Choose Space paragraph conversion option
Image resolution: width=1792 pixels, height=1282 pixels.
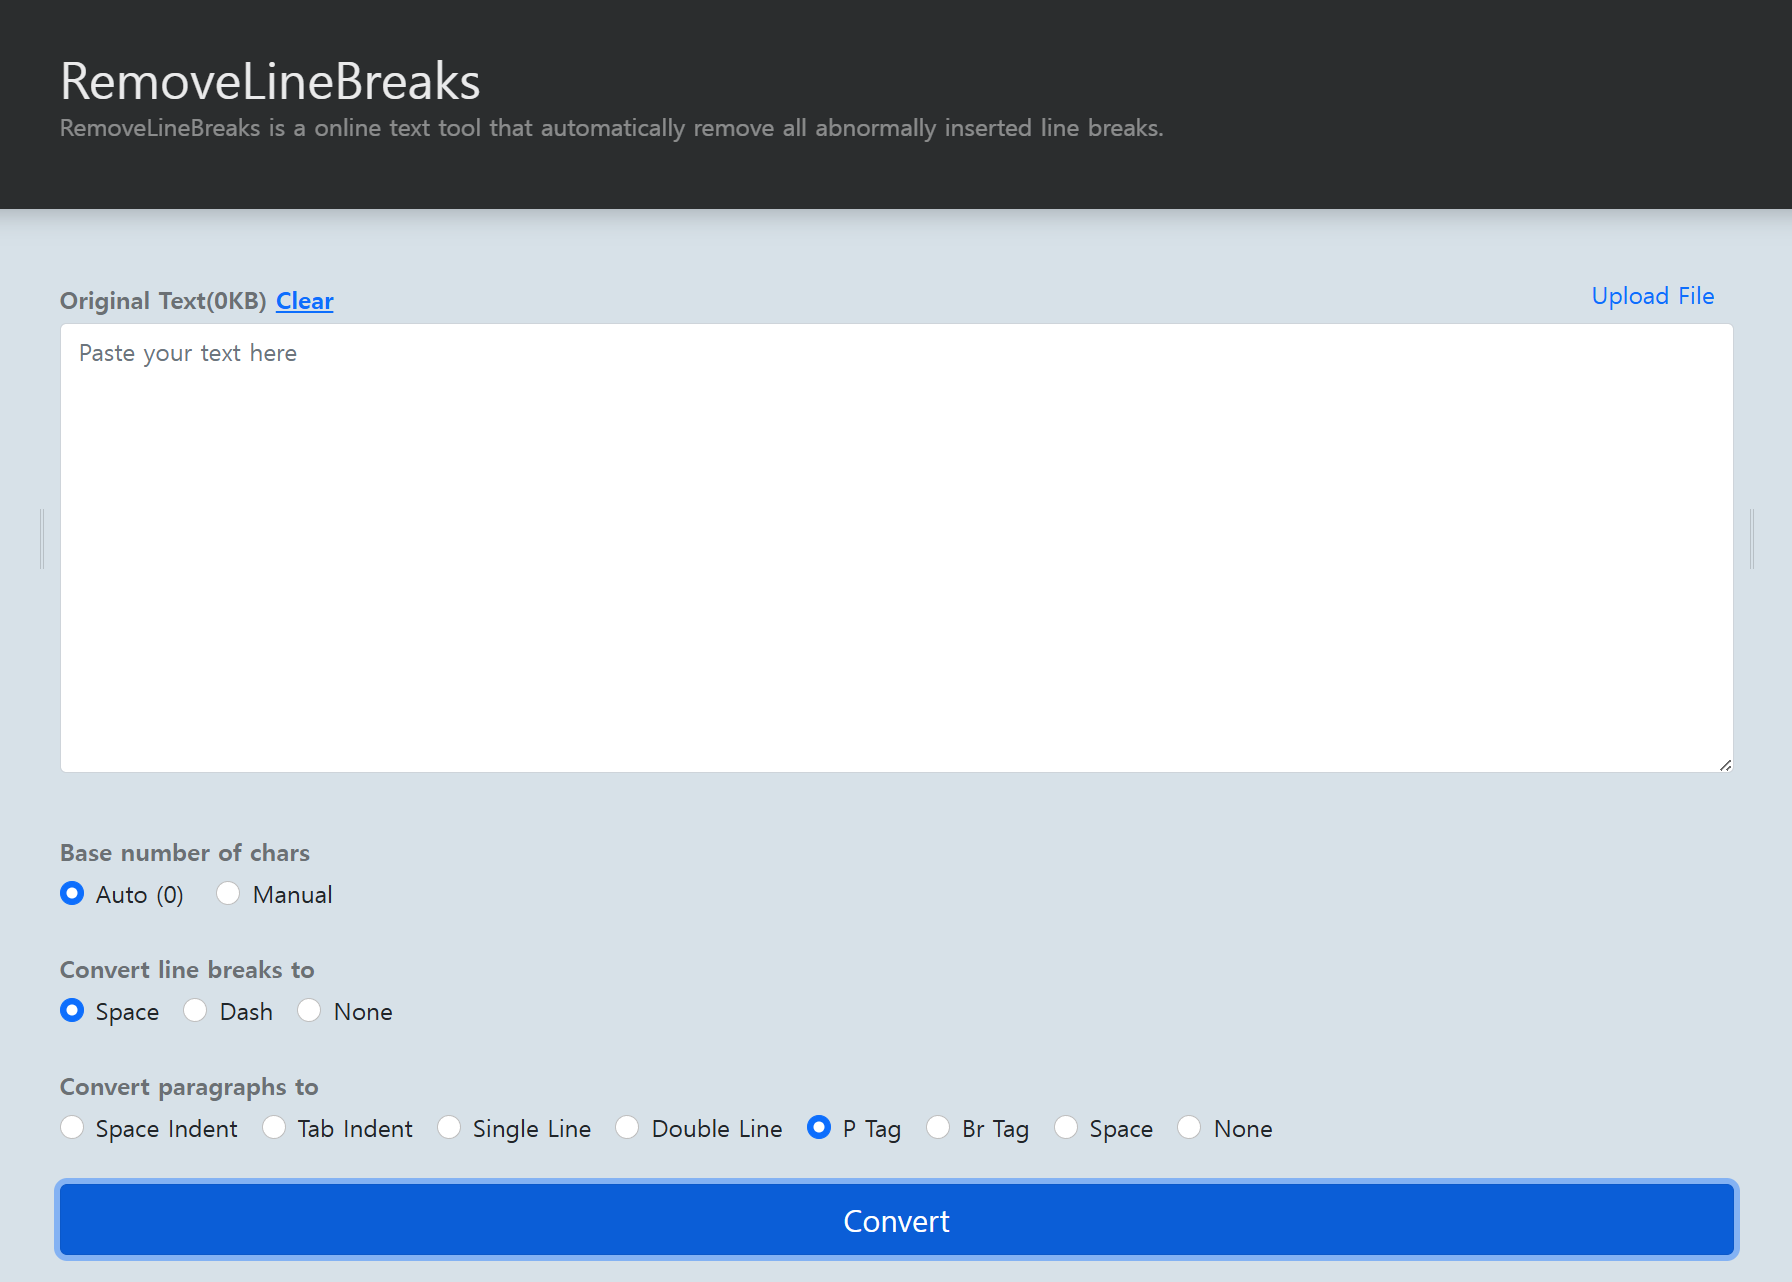pyautogui.click(x=1066, y=1127)
